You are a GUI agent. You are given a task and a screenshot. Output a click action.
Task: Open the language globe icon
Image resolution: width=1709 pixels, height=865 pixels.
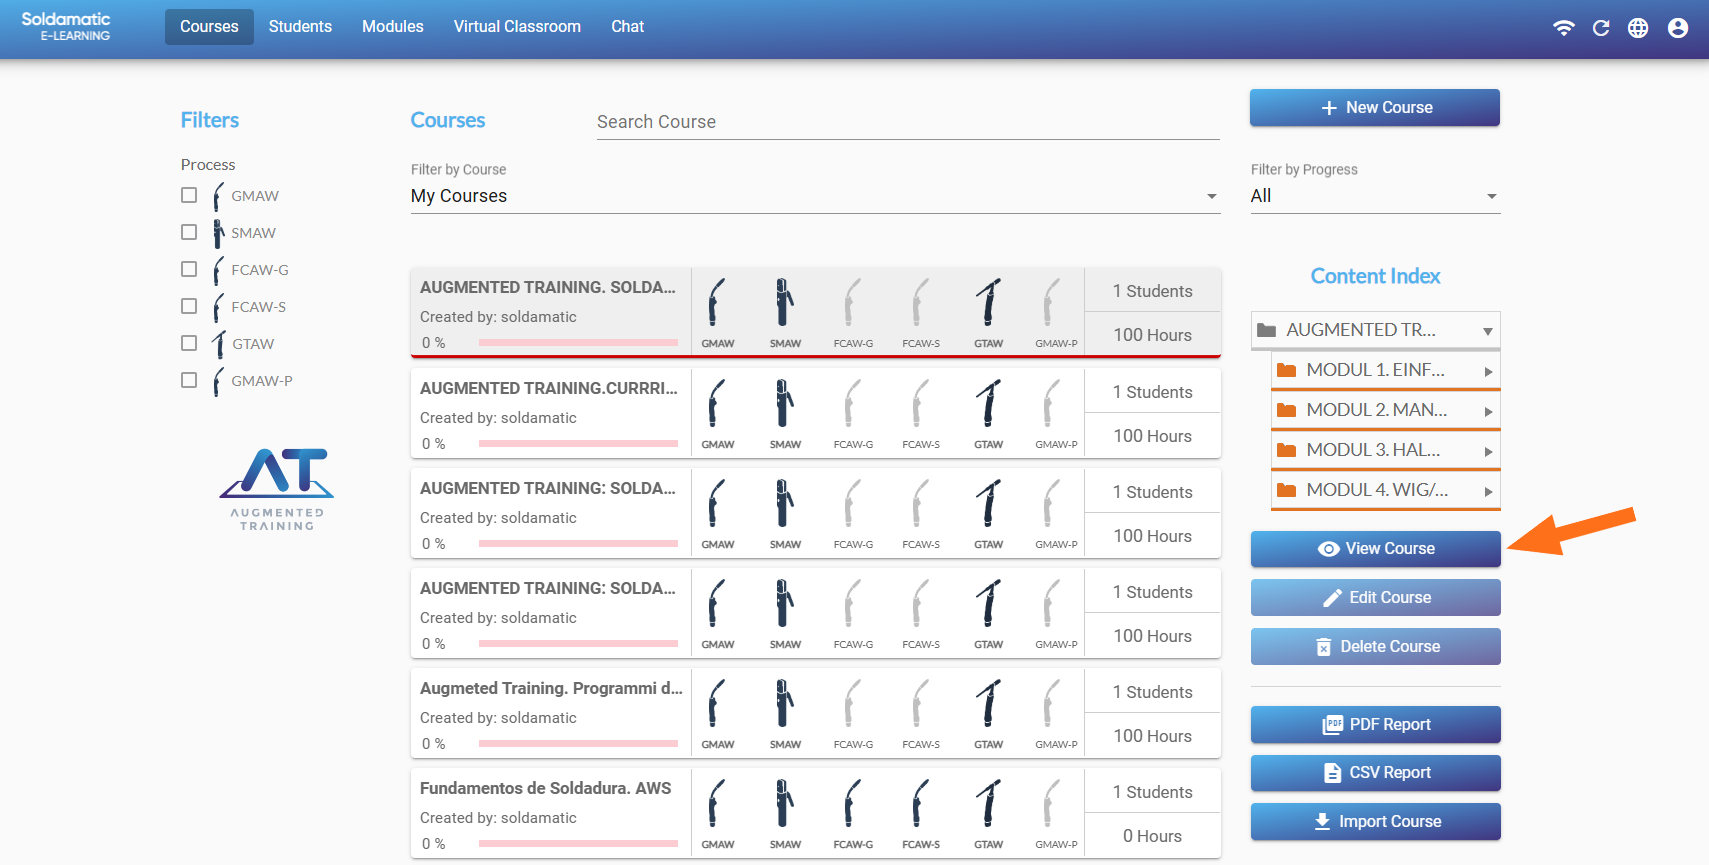click(1638, 28)
